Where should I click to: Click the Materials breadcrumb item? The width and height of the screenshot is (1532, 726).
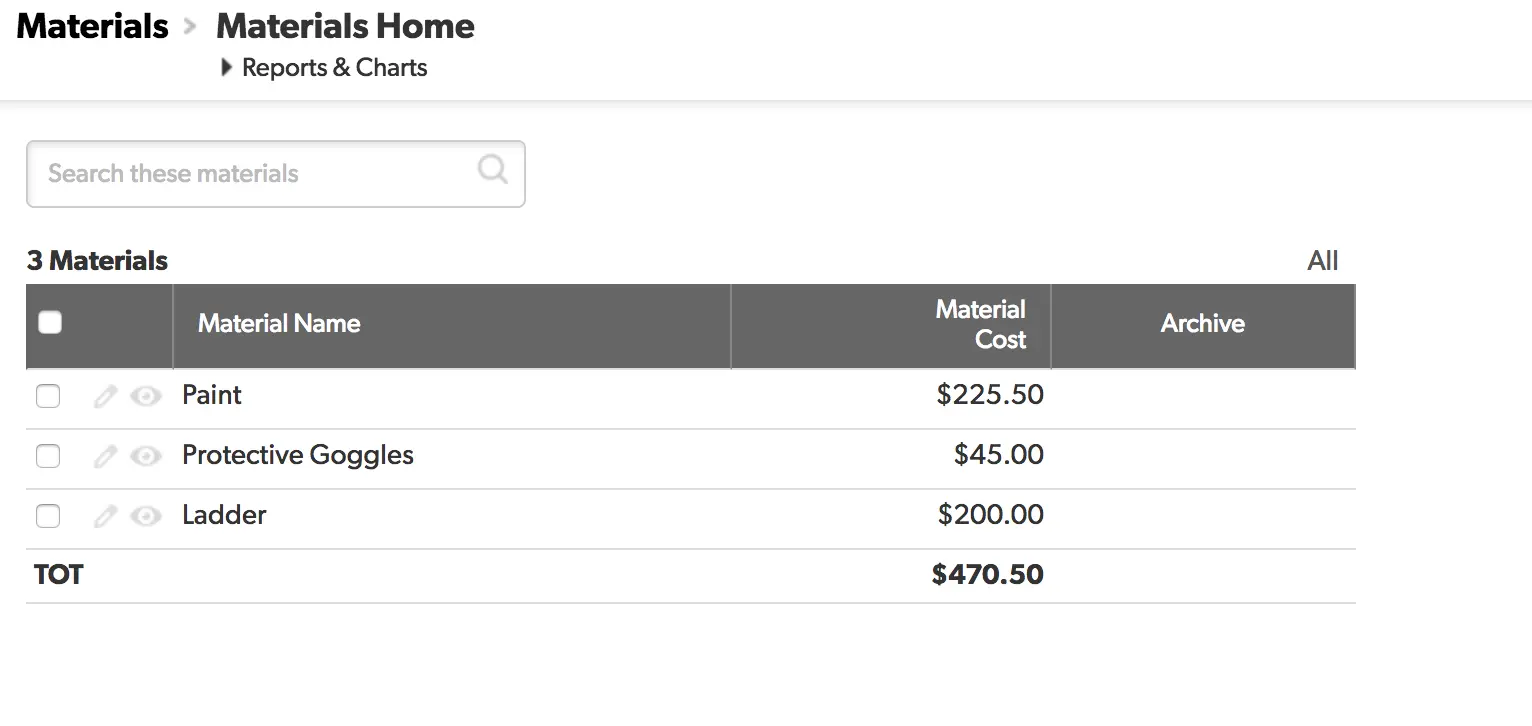(91, 26)
